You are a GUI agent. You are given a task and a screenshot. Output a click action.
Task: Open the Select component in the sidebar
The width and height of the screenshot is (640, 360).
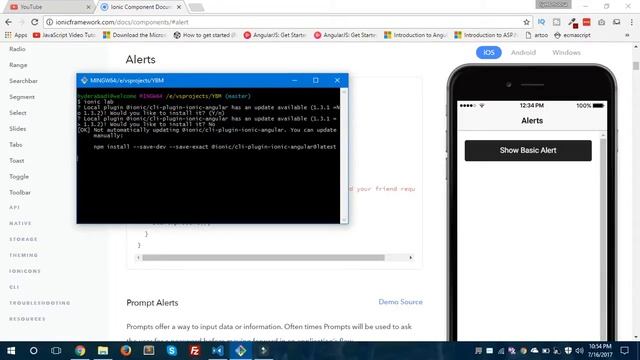tap(18, 113)
